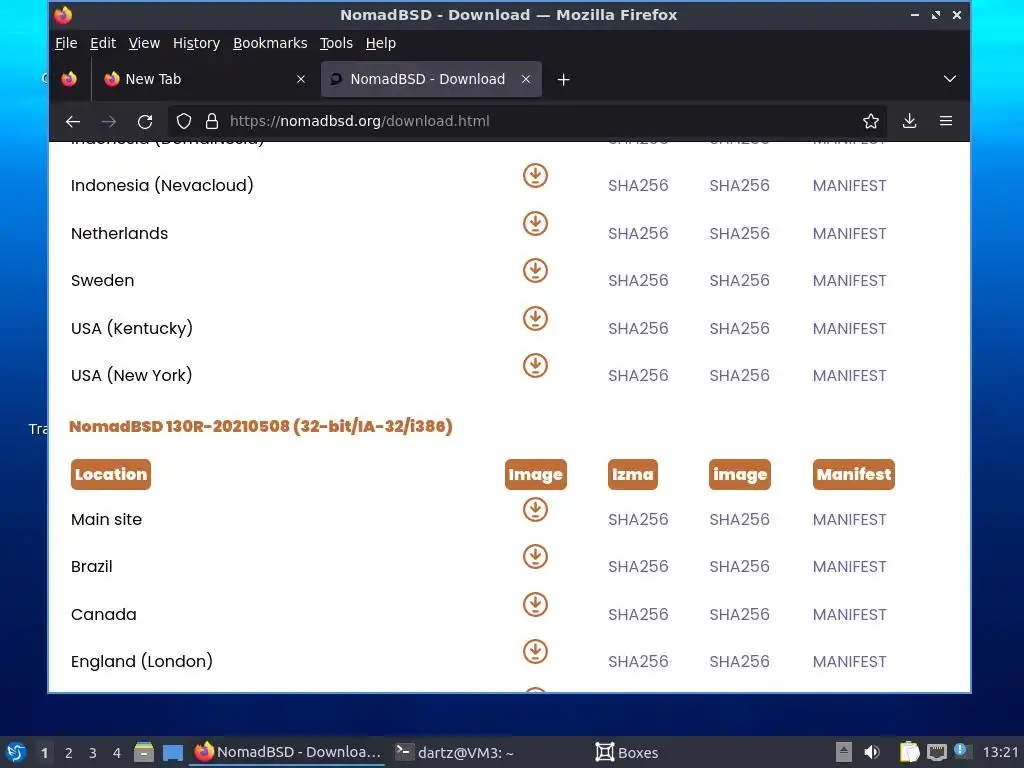Open Netherlands lzma SHA256 link

(638, 234)
